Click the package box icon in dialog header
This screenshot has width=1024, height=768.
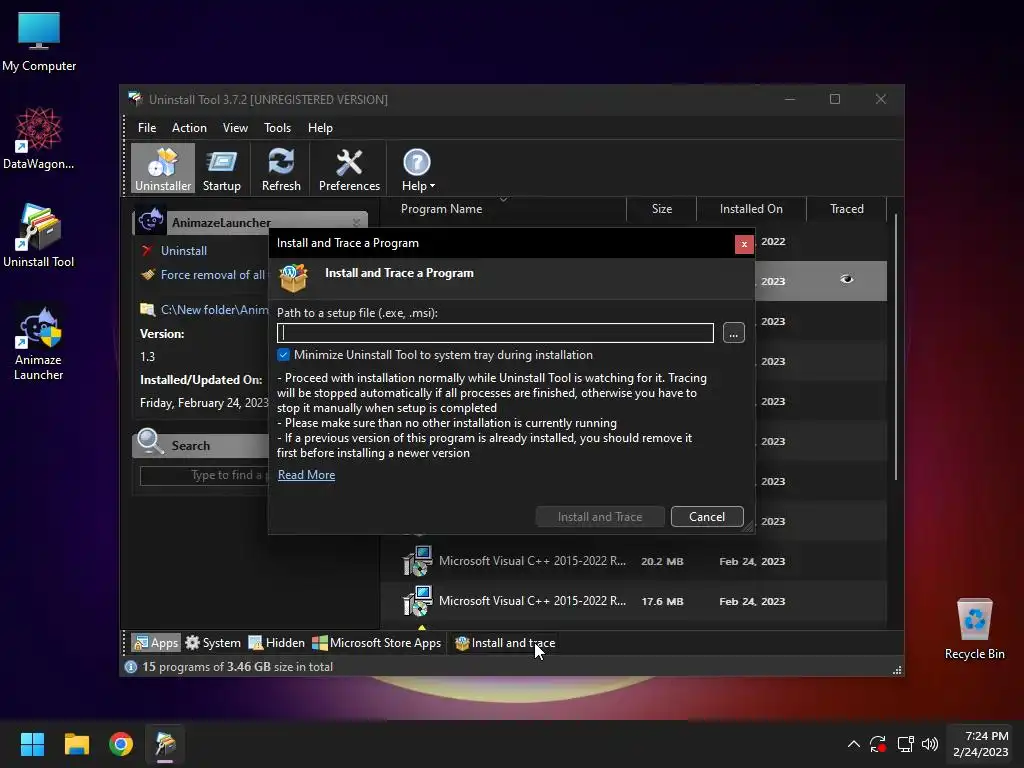(293, 278)
